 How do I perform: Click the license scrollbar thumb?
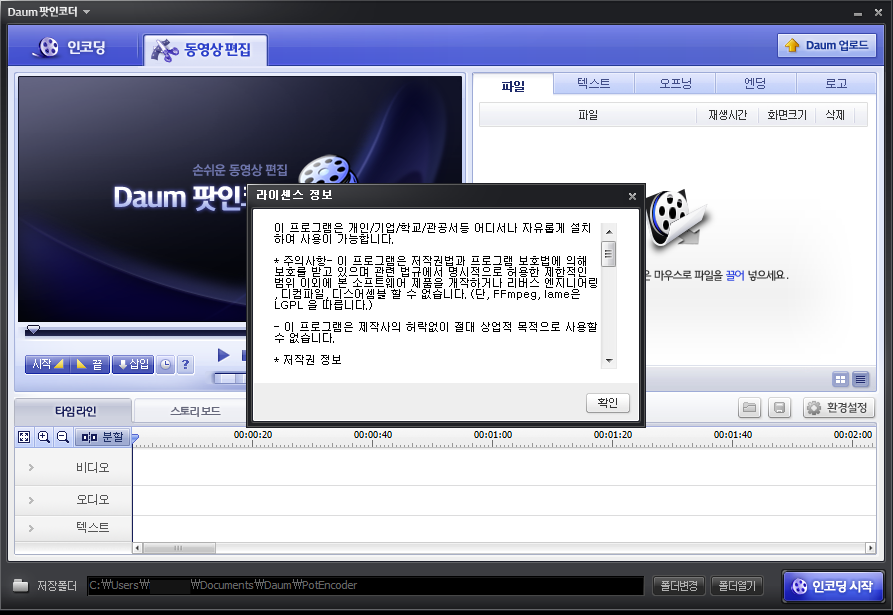[x=609, y=254]
